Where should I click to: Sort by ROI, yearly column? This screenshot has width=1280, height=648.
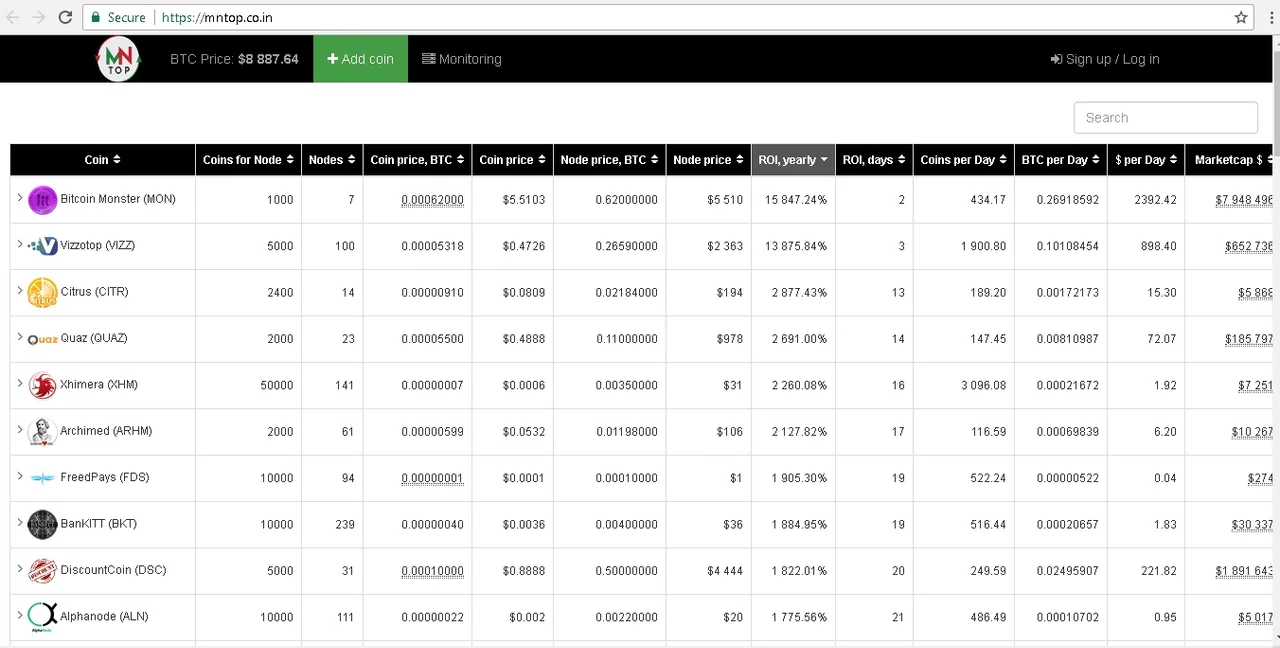tap(793, 160)
